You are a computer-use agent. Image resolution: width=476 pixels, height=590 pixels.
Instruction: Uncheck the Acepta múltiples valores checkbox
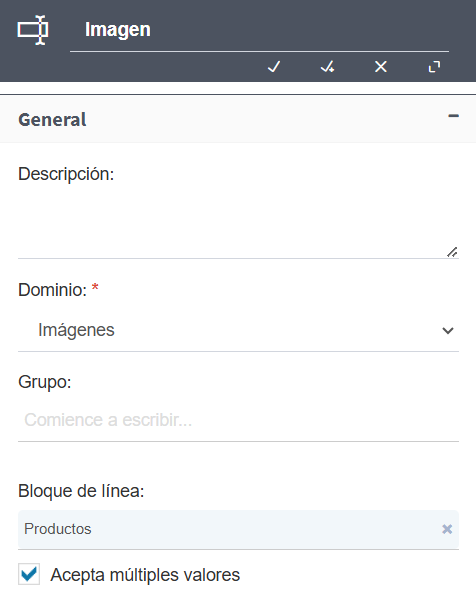pos(29,574)
